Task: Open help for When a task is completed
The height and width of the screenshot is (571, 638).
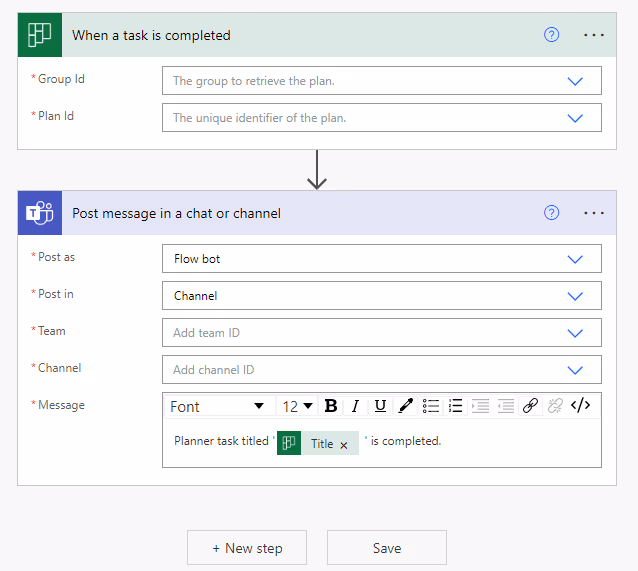Action: coord(551,35)
